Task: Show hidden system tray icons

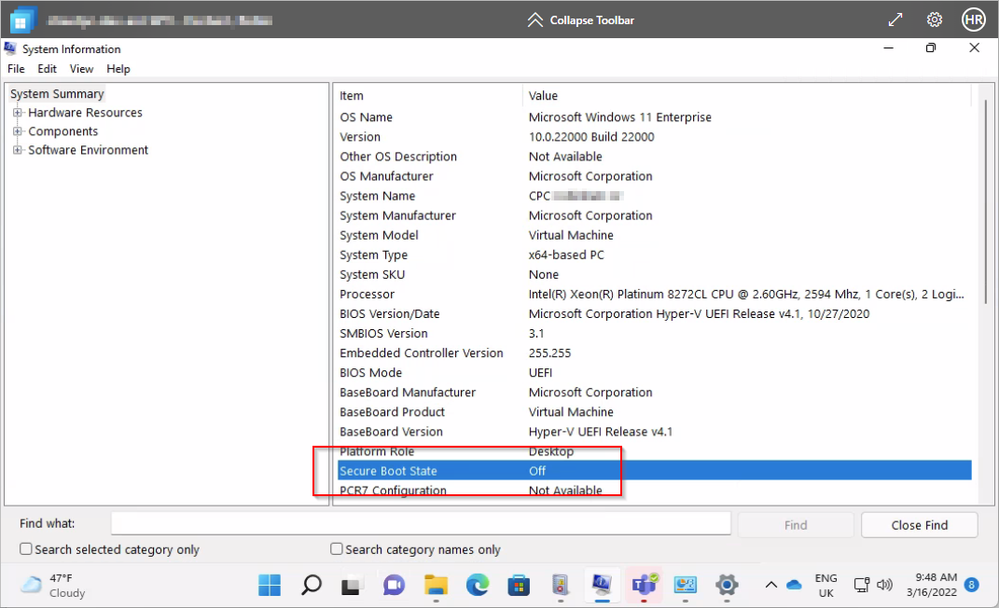Action: pos(771,584)
